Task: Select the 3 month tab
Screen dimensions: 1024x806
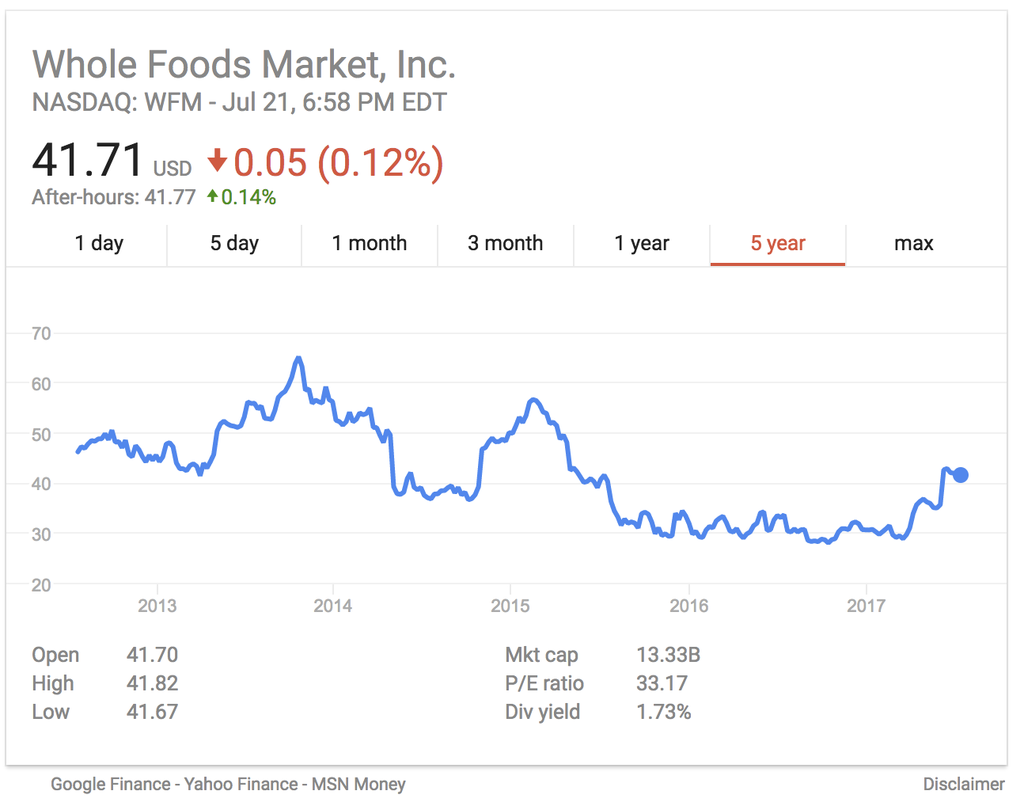Action: click(x=505, y=243)
